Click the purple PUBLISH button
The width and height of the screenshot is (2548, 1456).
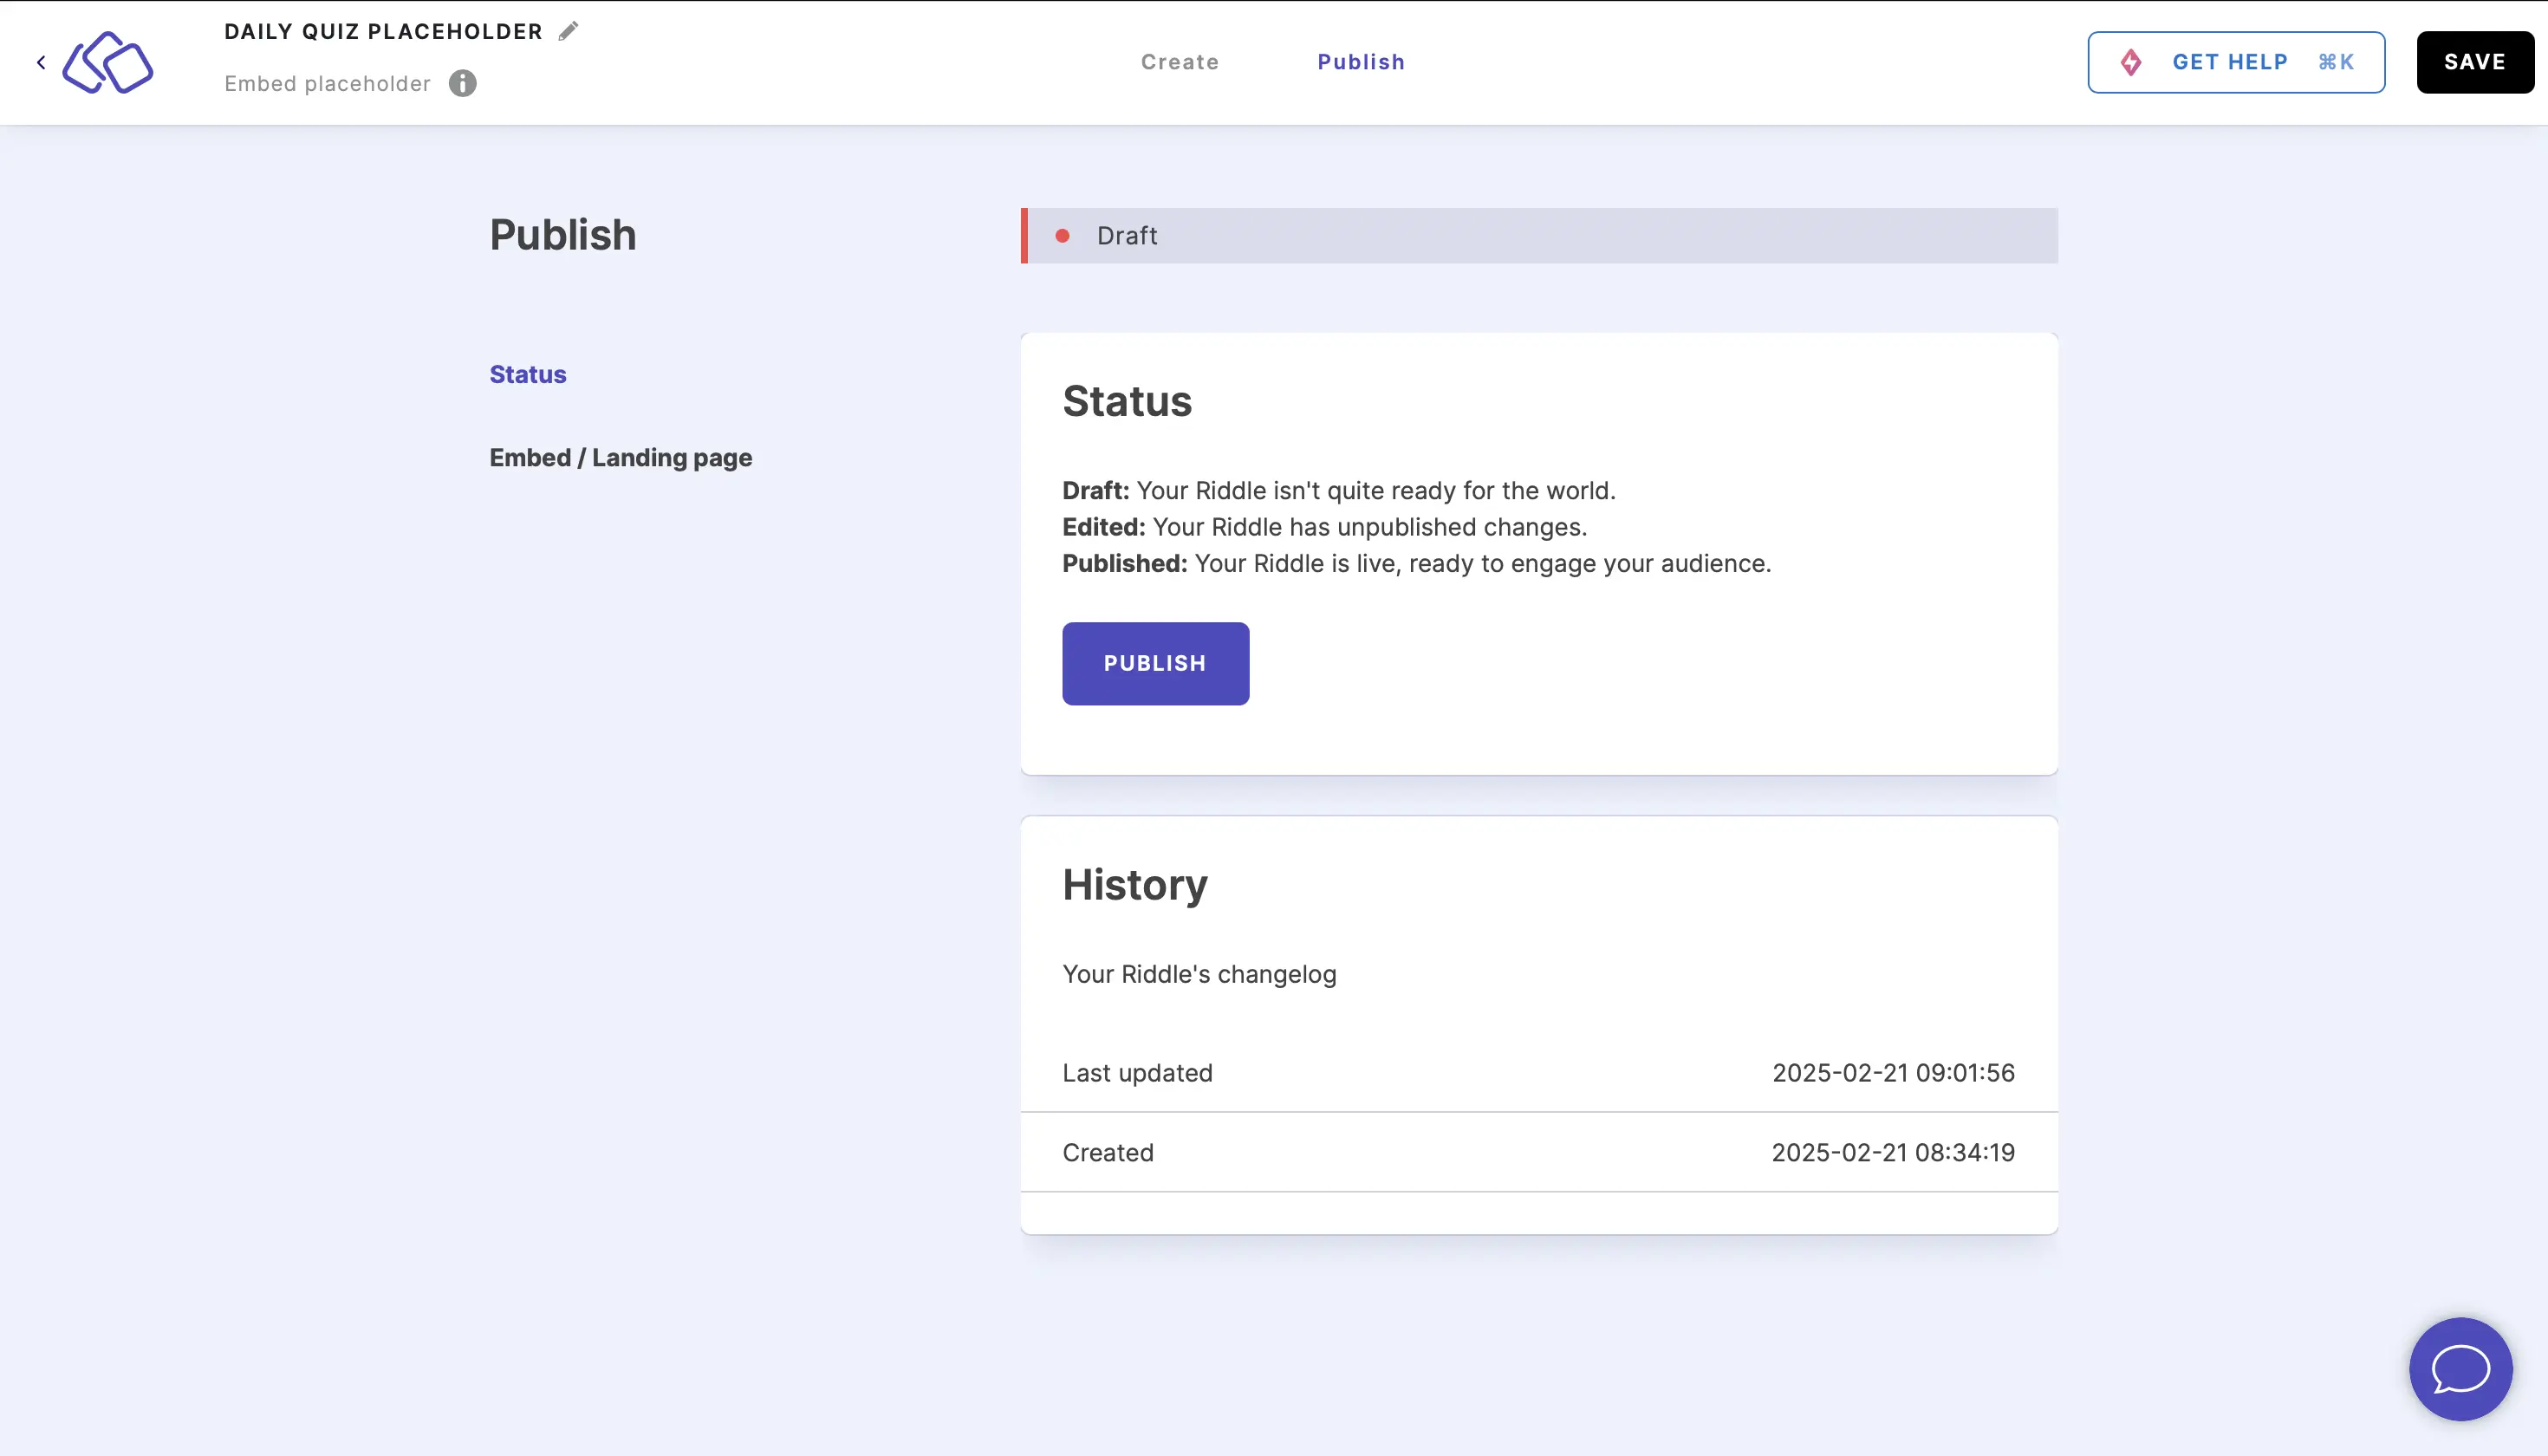1155,663
